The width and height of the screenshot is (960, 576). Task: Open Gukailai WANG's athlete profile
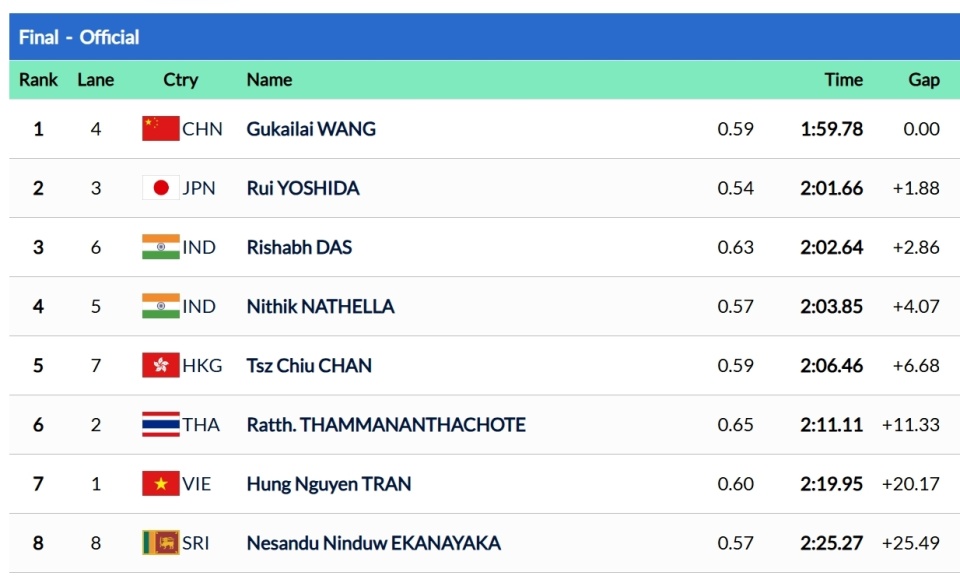[311, 129]
